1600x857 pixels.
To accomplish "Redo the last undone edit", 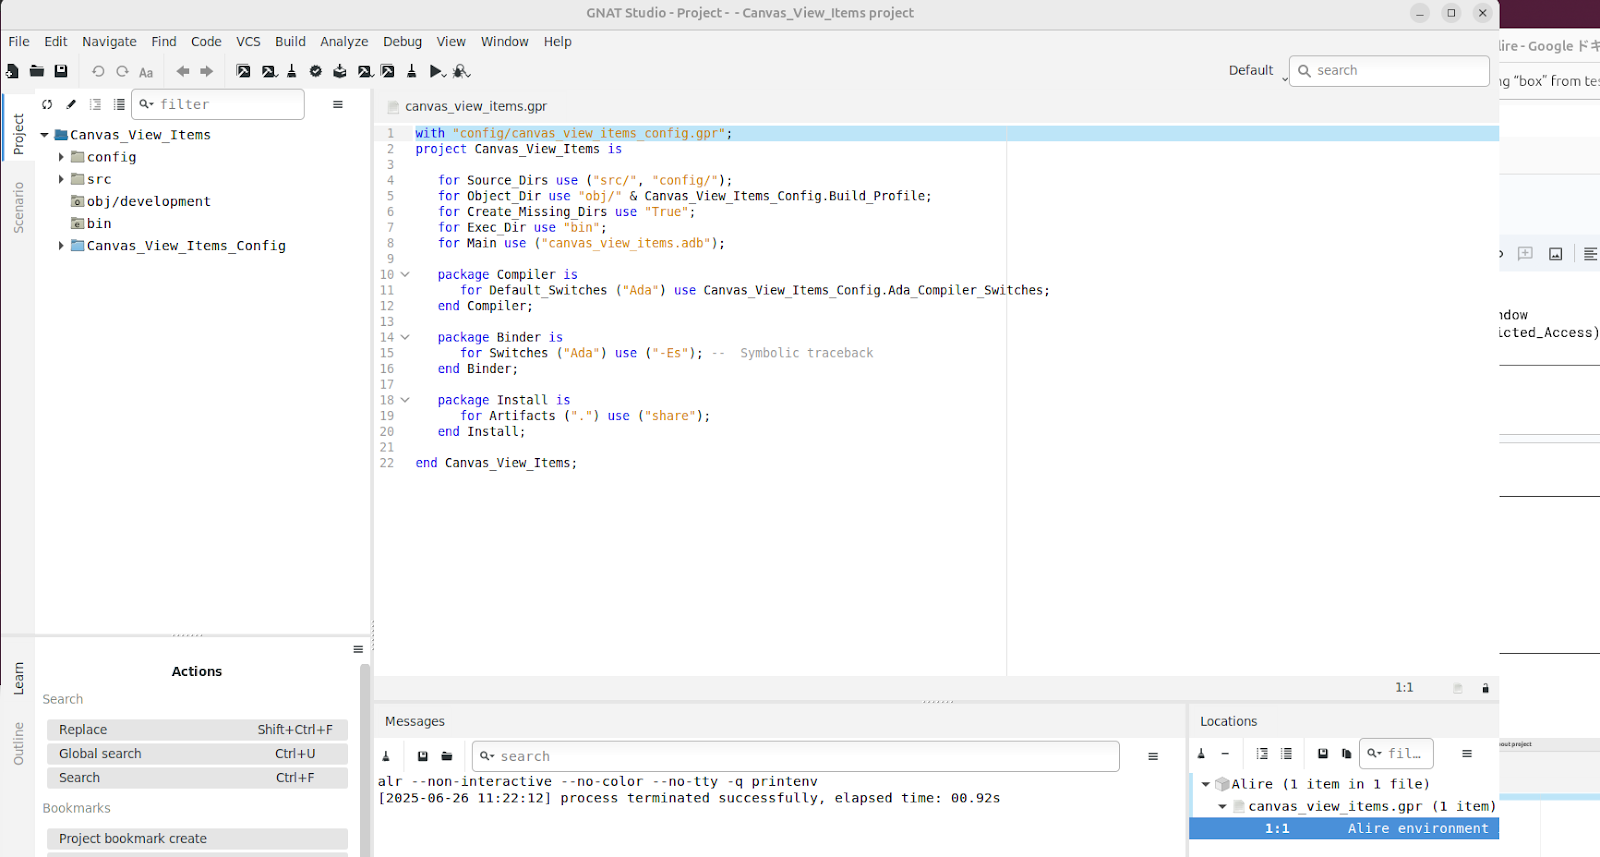I will tap(122, 71).
